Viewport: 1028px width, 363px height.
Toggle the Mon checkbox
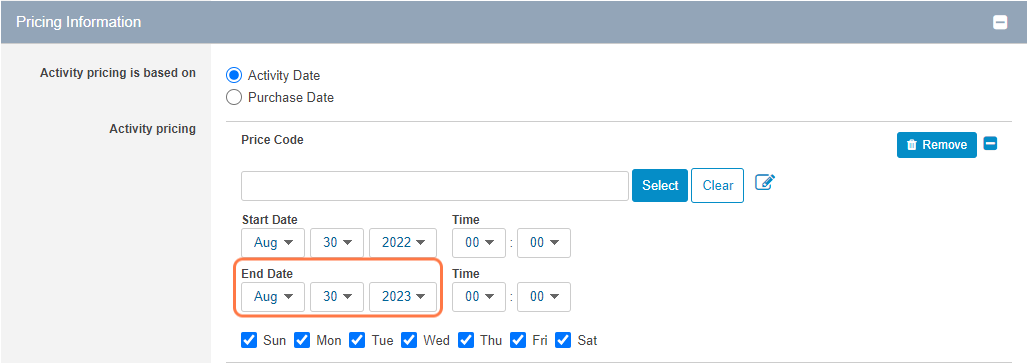pyautogui.click(x=302, y=340)
